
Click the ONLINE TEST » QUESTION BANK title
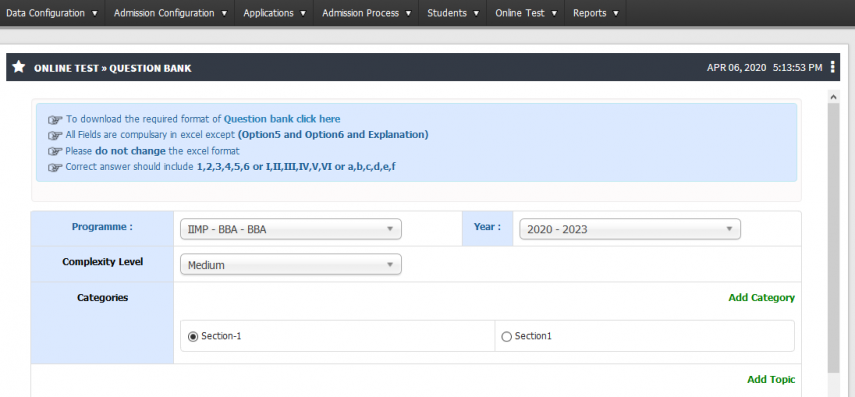pyautogui.click(x=112, y=68)
